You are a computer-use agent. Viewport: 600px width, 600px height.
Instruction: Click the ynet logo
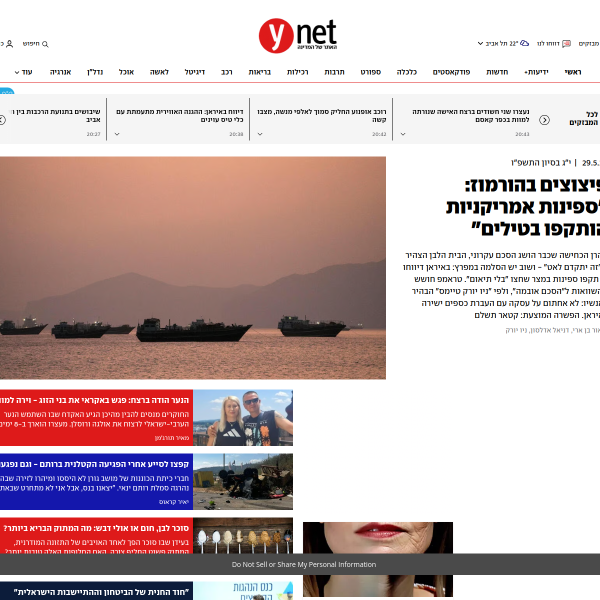(x=298, y=36)
